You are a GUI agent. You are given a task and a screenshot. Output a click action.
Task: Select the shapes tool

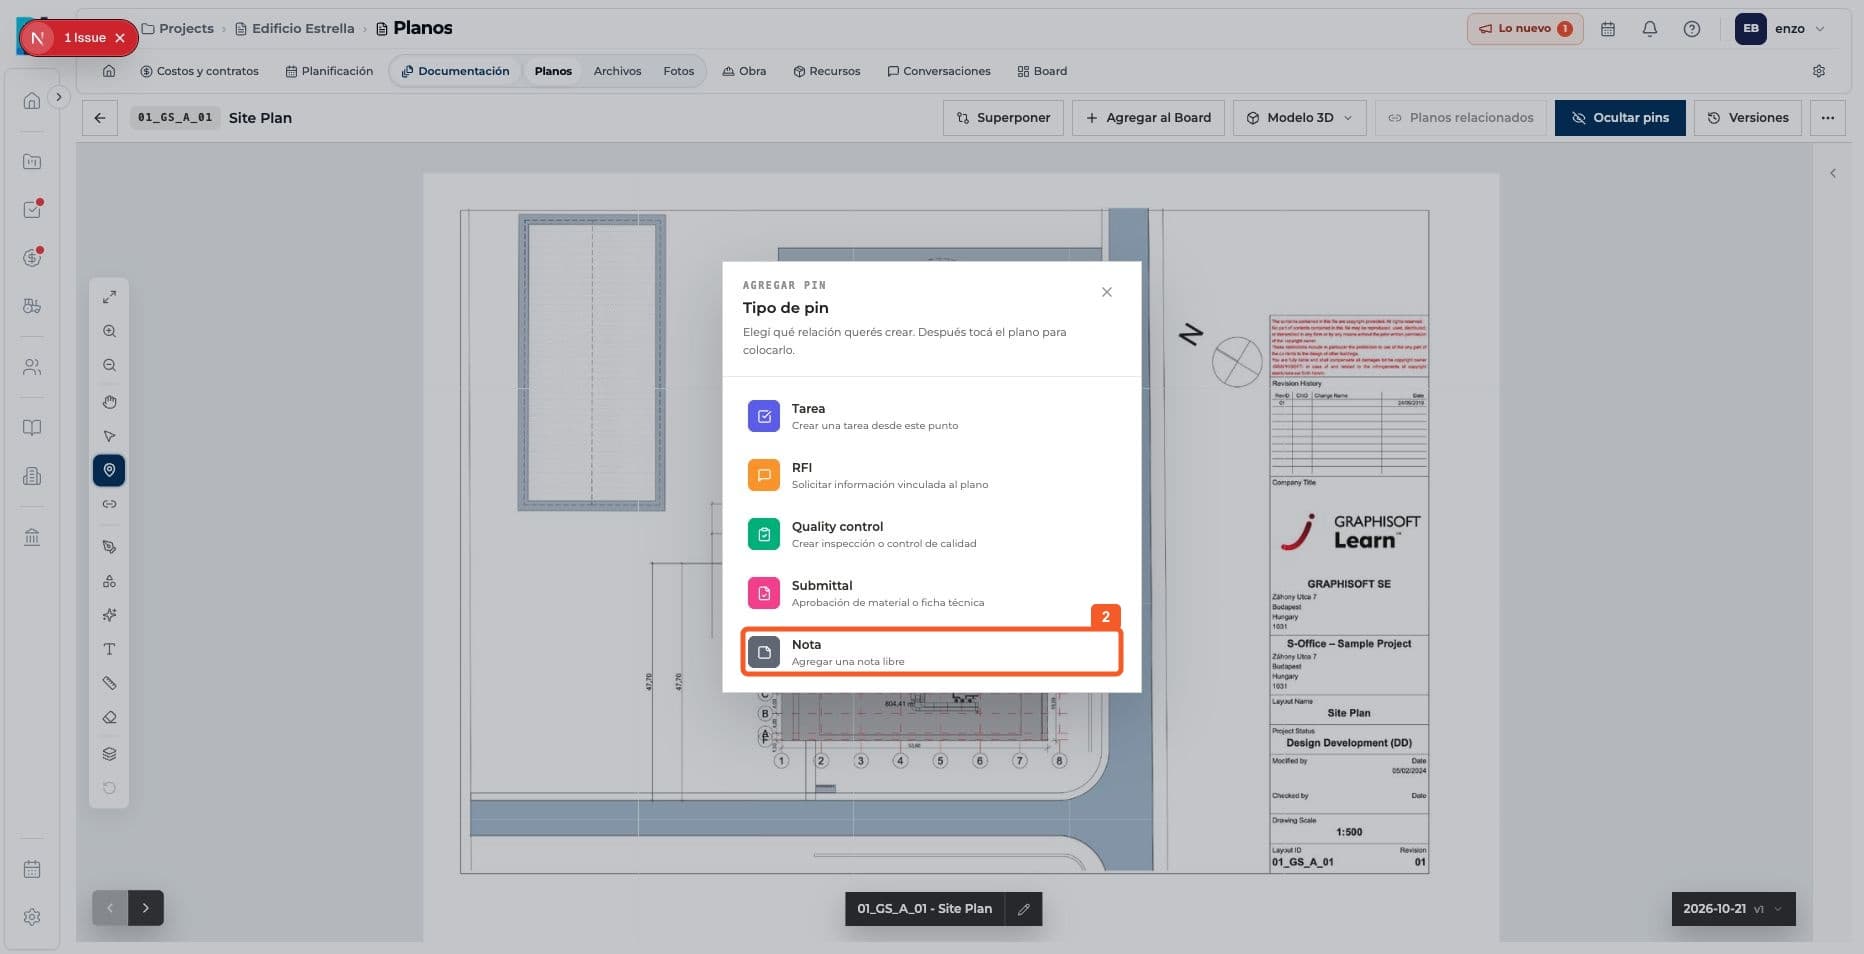[109, 581]
